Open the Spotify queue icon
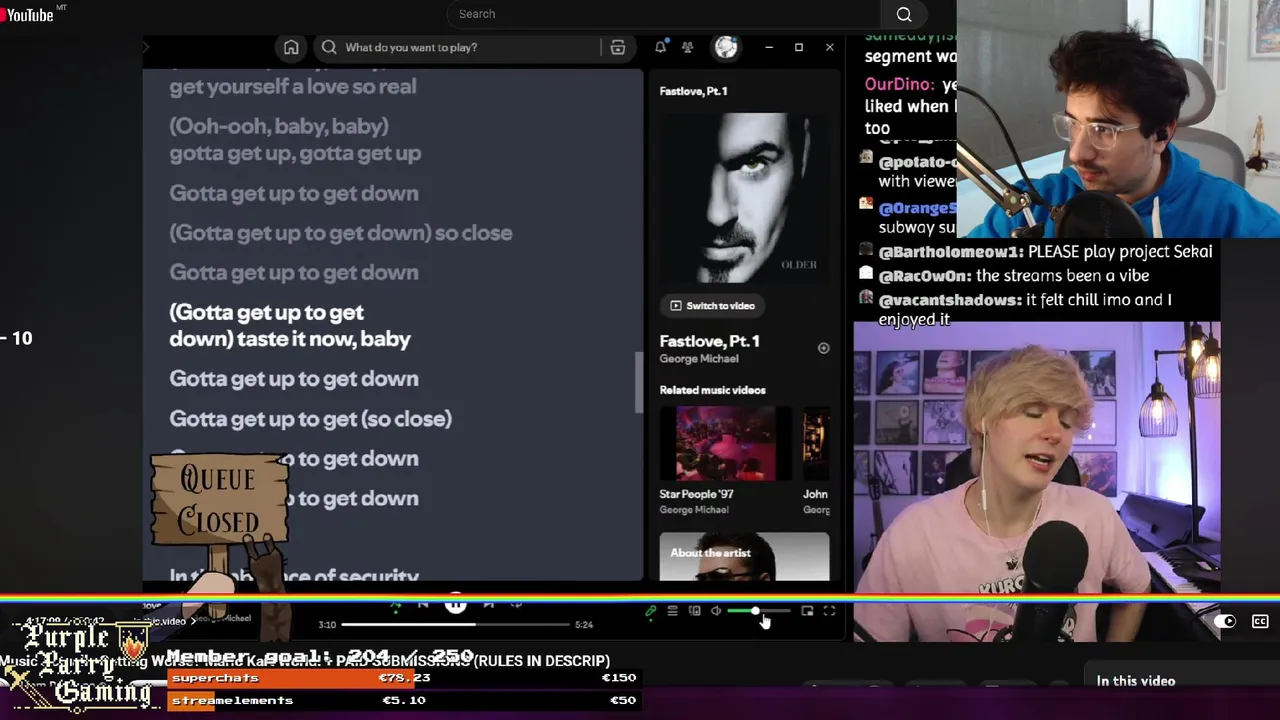Screen dimensions: 1280x720 coord(672,611)
